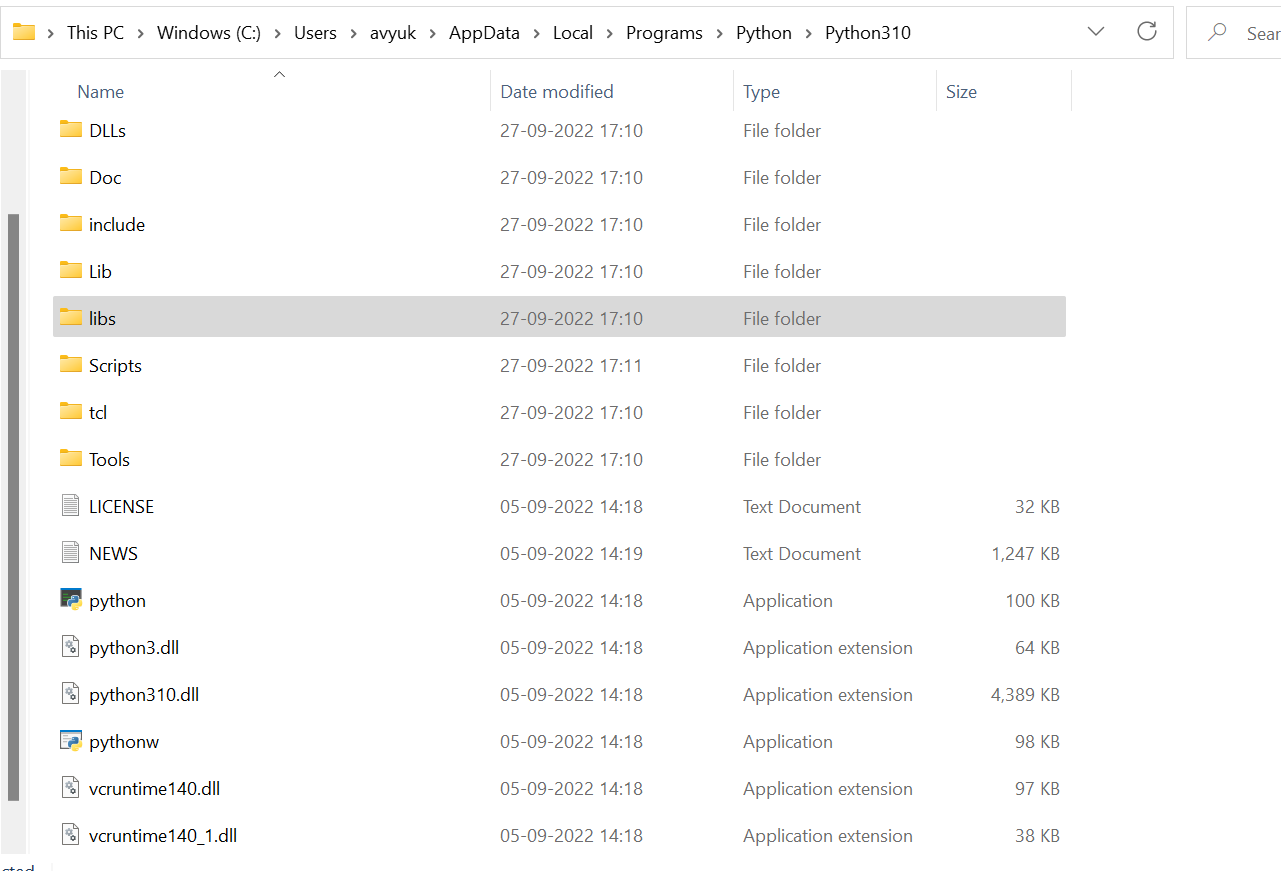
Task: Expand chevron after Windows (C:) breadcrumb
Action: click(x=278, y=33)
